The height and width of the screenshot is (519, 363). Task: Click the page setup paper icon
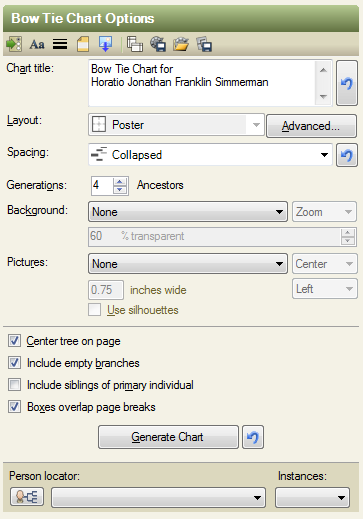(83, 44)
